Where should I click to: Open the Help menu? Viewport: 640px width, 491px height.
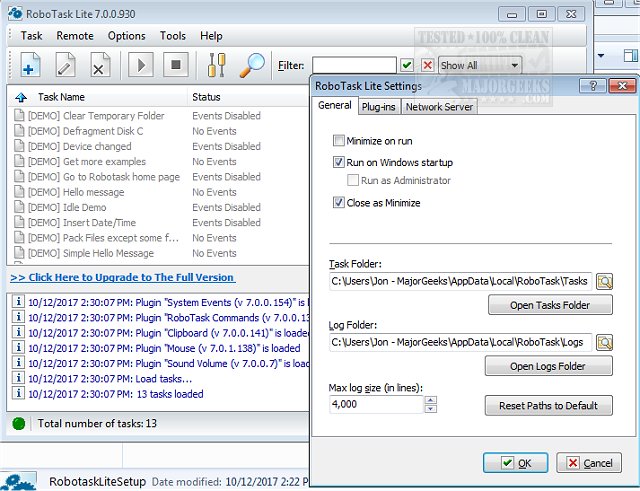[211, 36]
